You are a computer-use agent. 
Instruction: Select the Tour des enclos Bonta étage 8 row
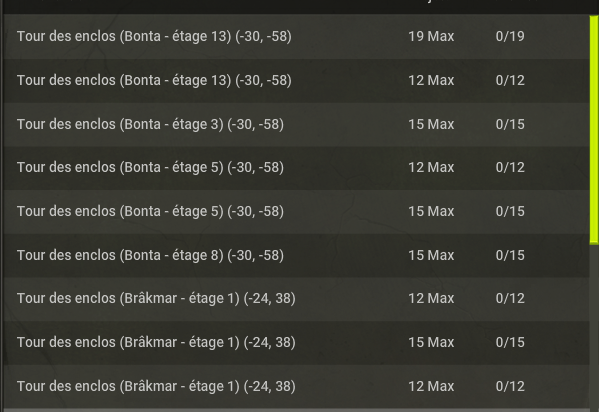pos(296,255)
